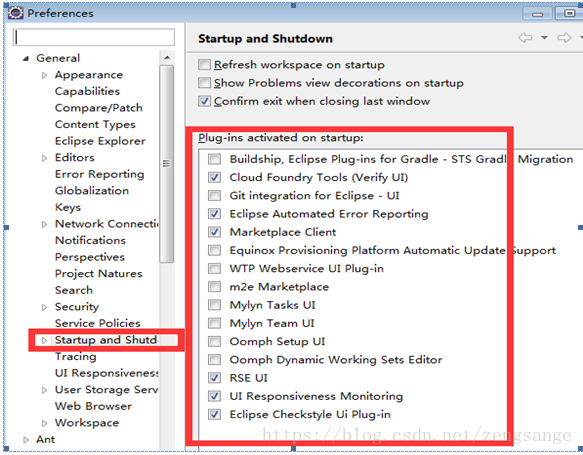
Task: Click the tree scrollbar up arrow
Action: click(x=167, y=58)
